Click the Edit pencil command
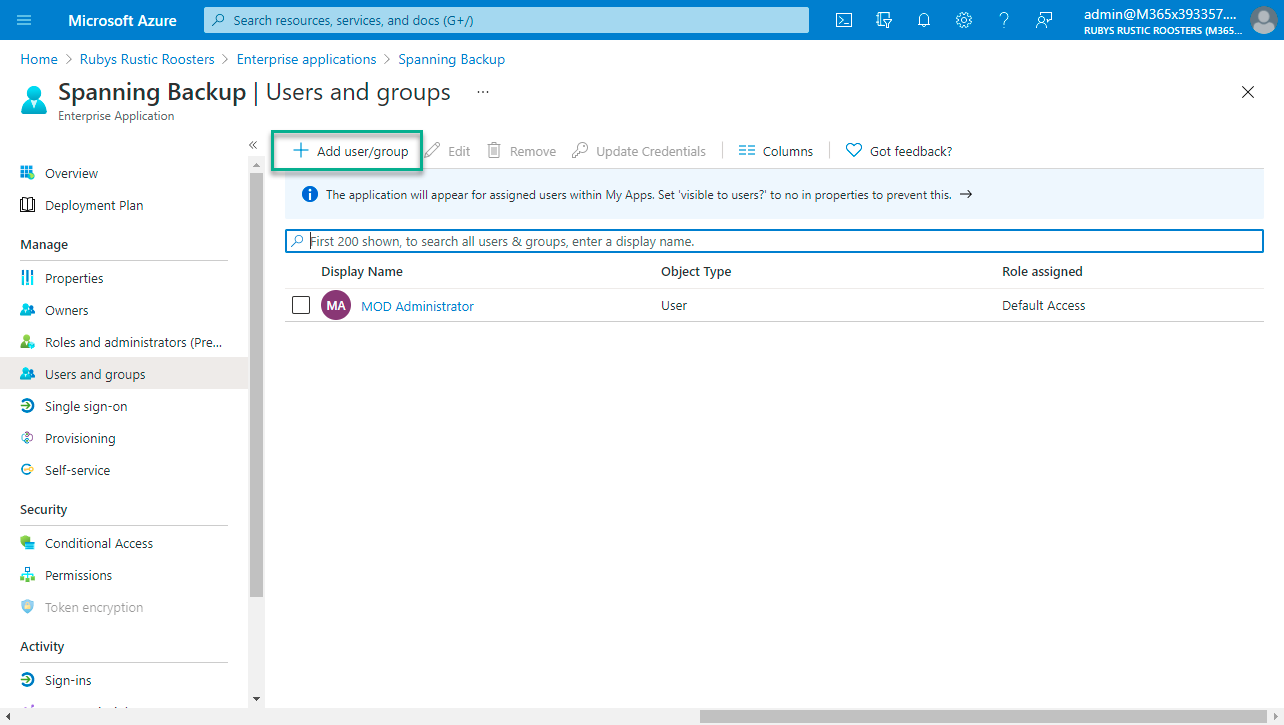Image resolution: width=1284 pixels, height=725 pixels. (x=447, y=151)
